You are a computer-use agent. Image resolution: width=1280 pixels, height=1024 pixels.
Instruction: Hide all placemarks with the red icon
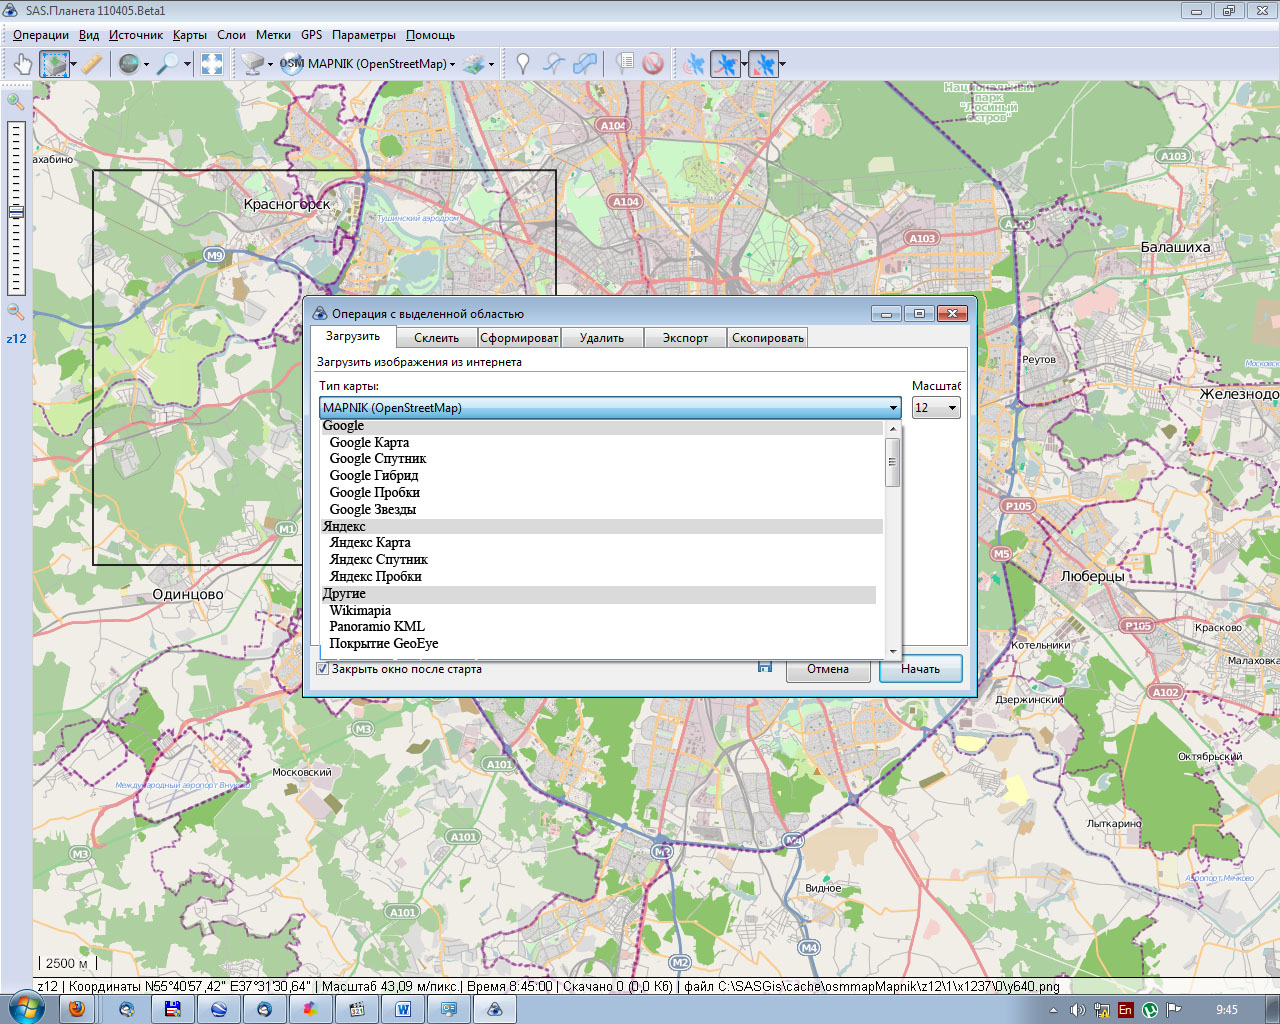(x=653, y=64)
